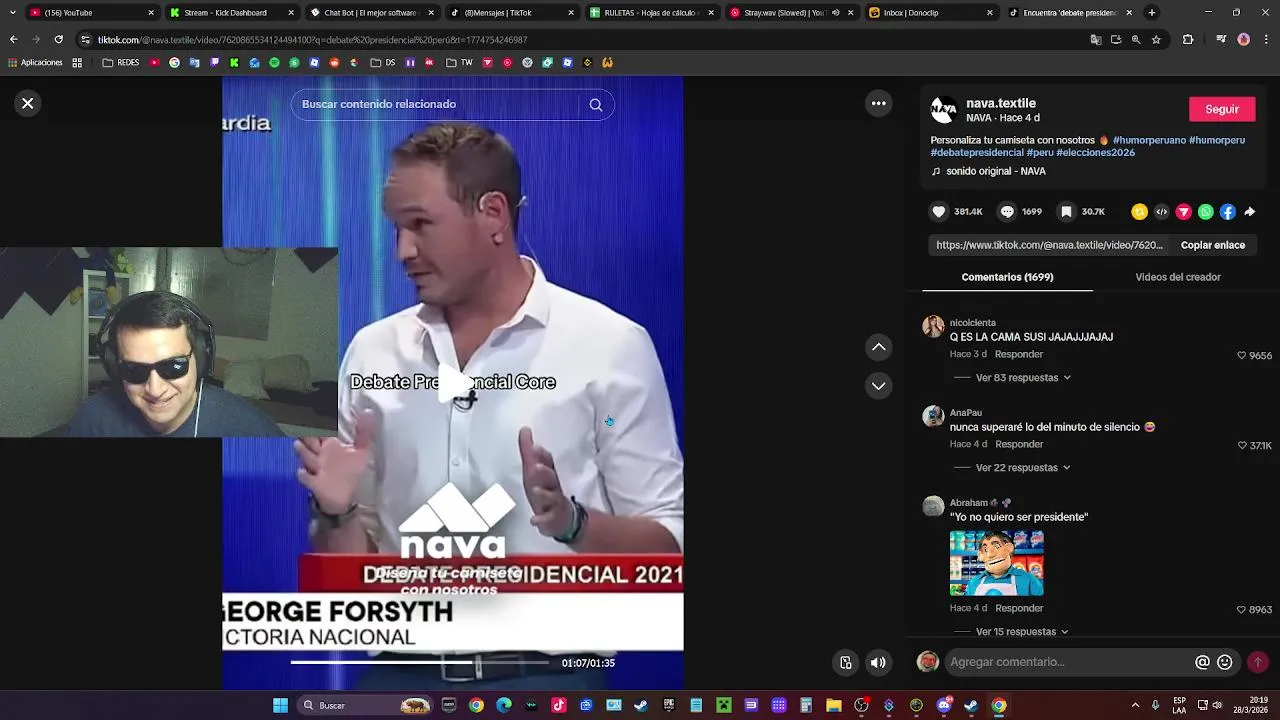Viewport: 1280px width, 720px height.
Task: Like Abraham's comment heart
Action: coord(1242,610)
